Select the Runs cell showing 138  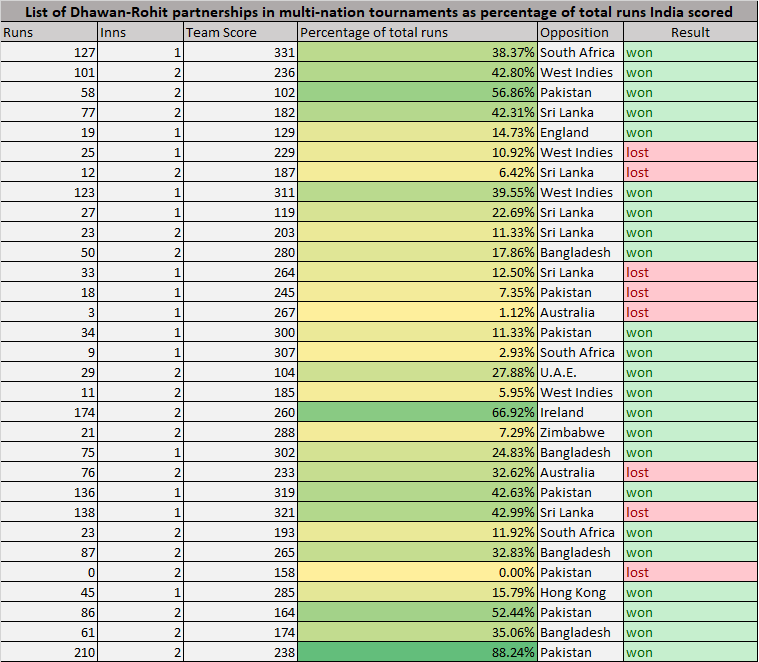(49, 512)
